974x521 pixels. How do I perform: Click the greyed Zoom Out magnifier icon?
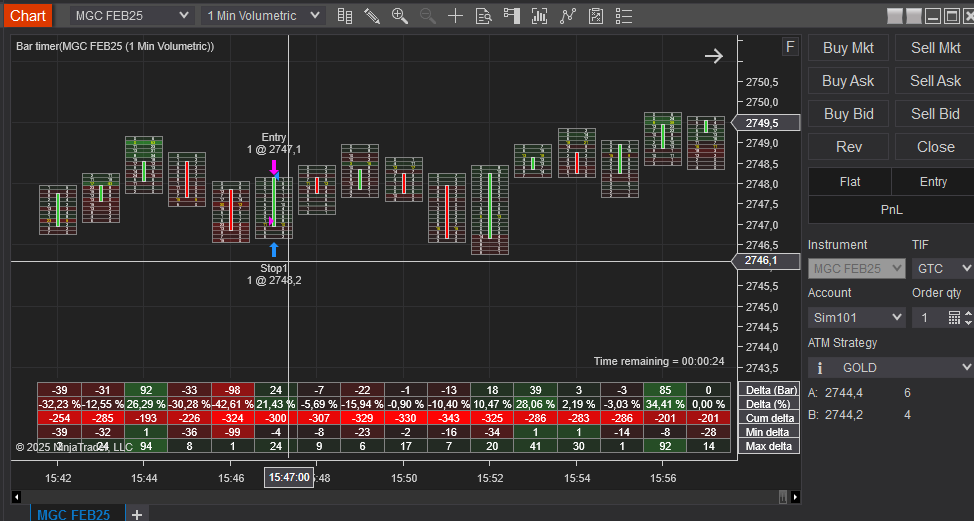pyautogui.click(x=428, y=16)
